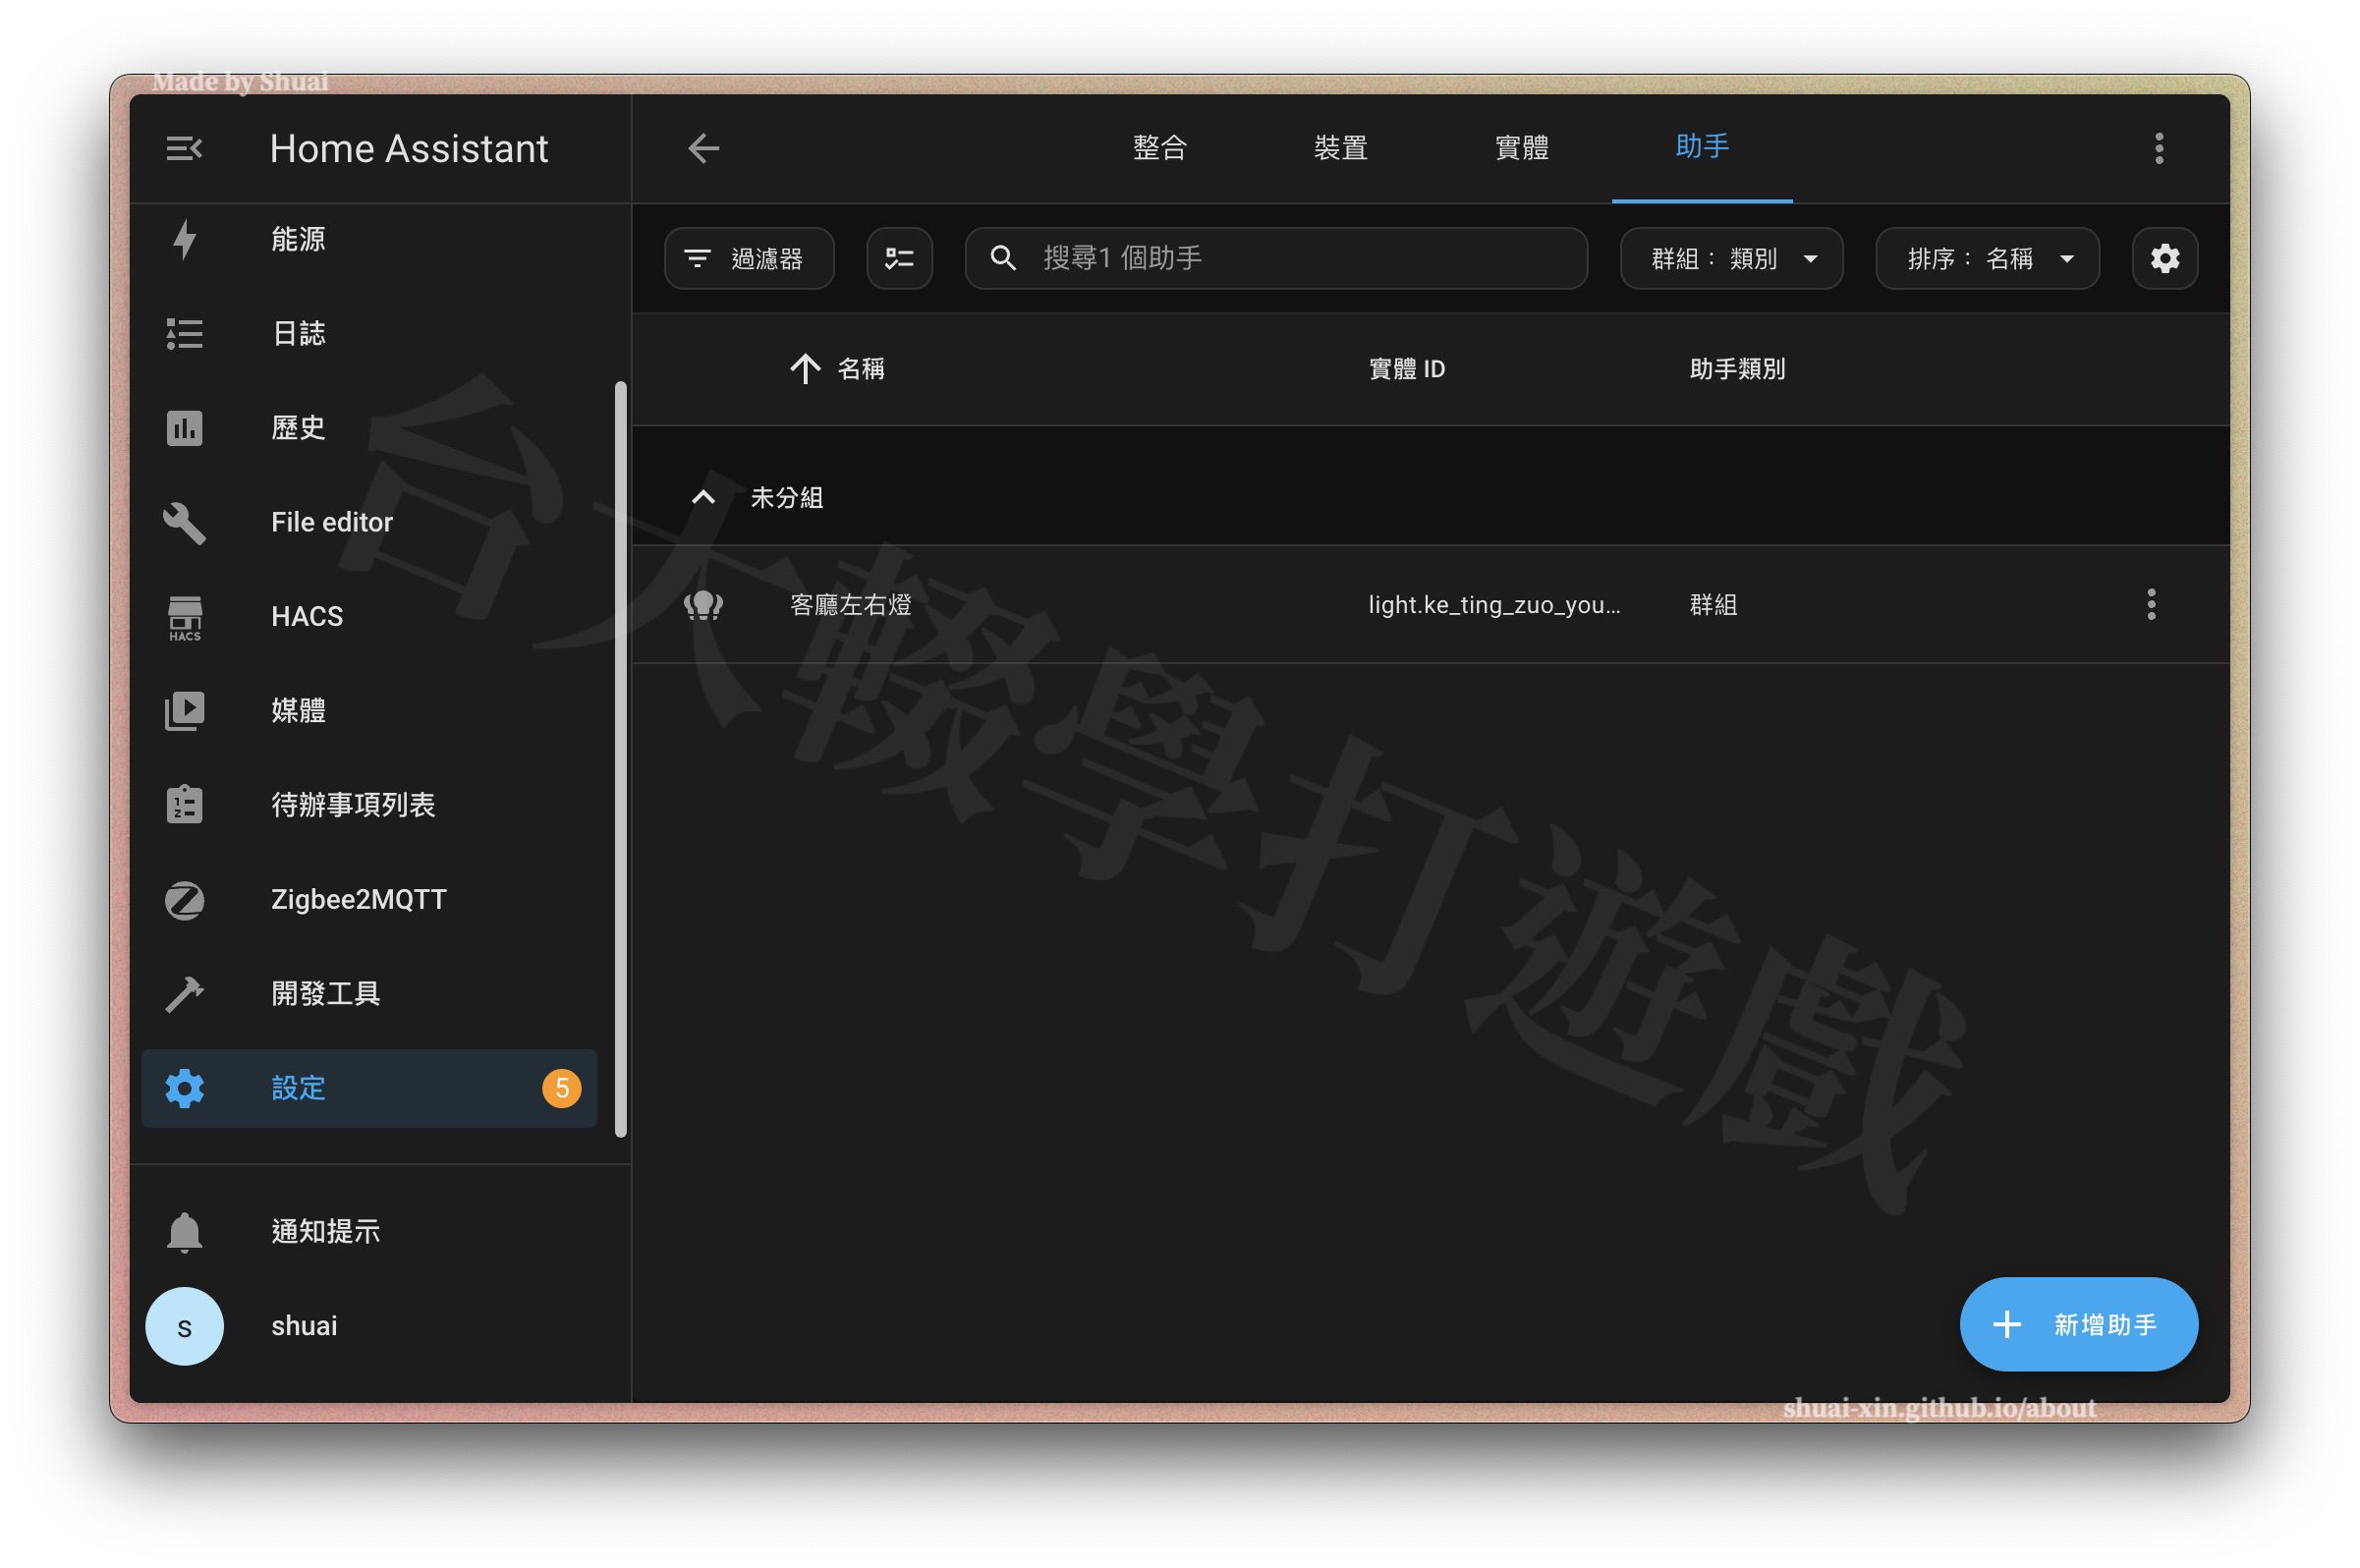
Task: Open File editor in the sidebar
Action: 369,522
